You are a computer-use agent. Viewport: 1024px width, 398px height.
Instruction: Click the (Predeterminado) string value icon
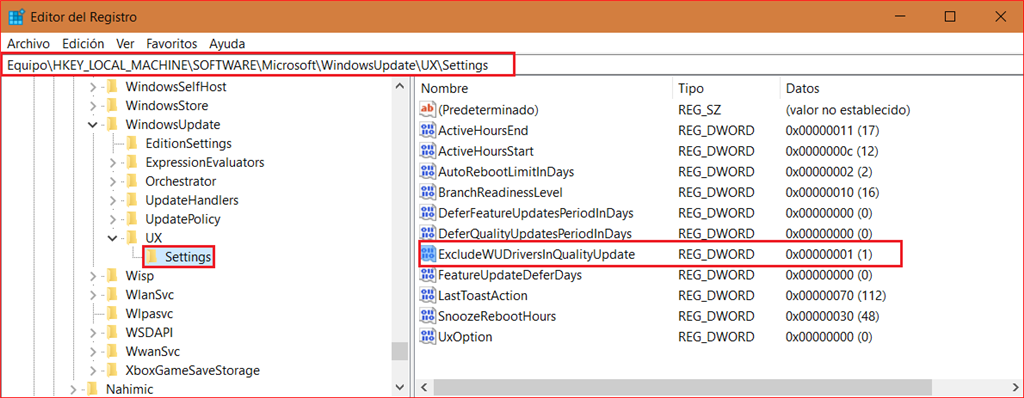pyautogui.click(x=428, y=109)
